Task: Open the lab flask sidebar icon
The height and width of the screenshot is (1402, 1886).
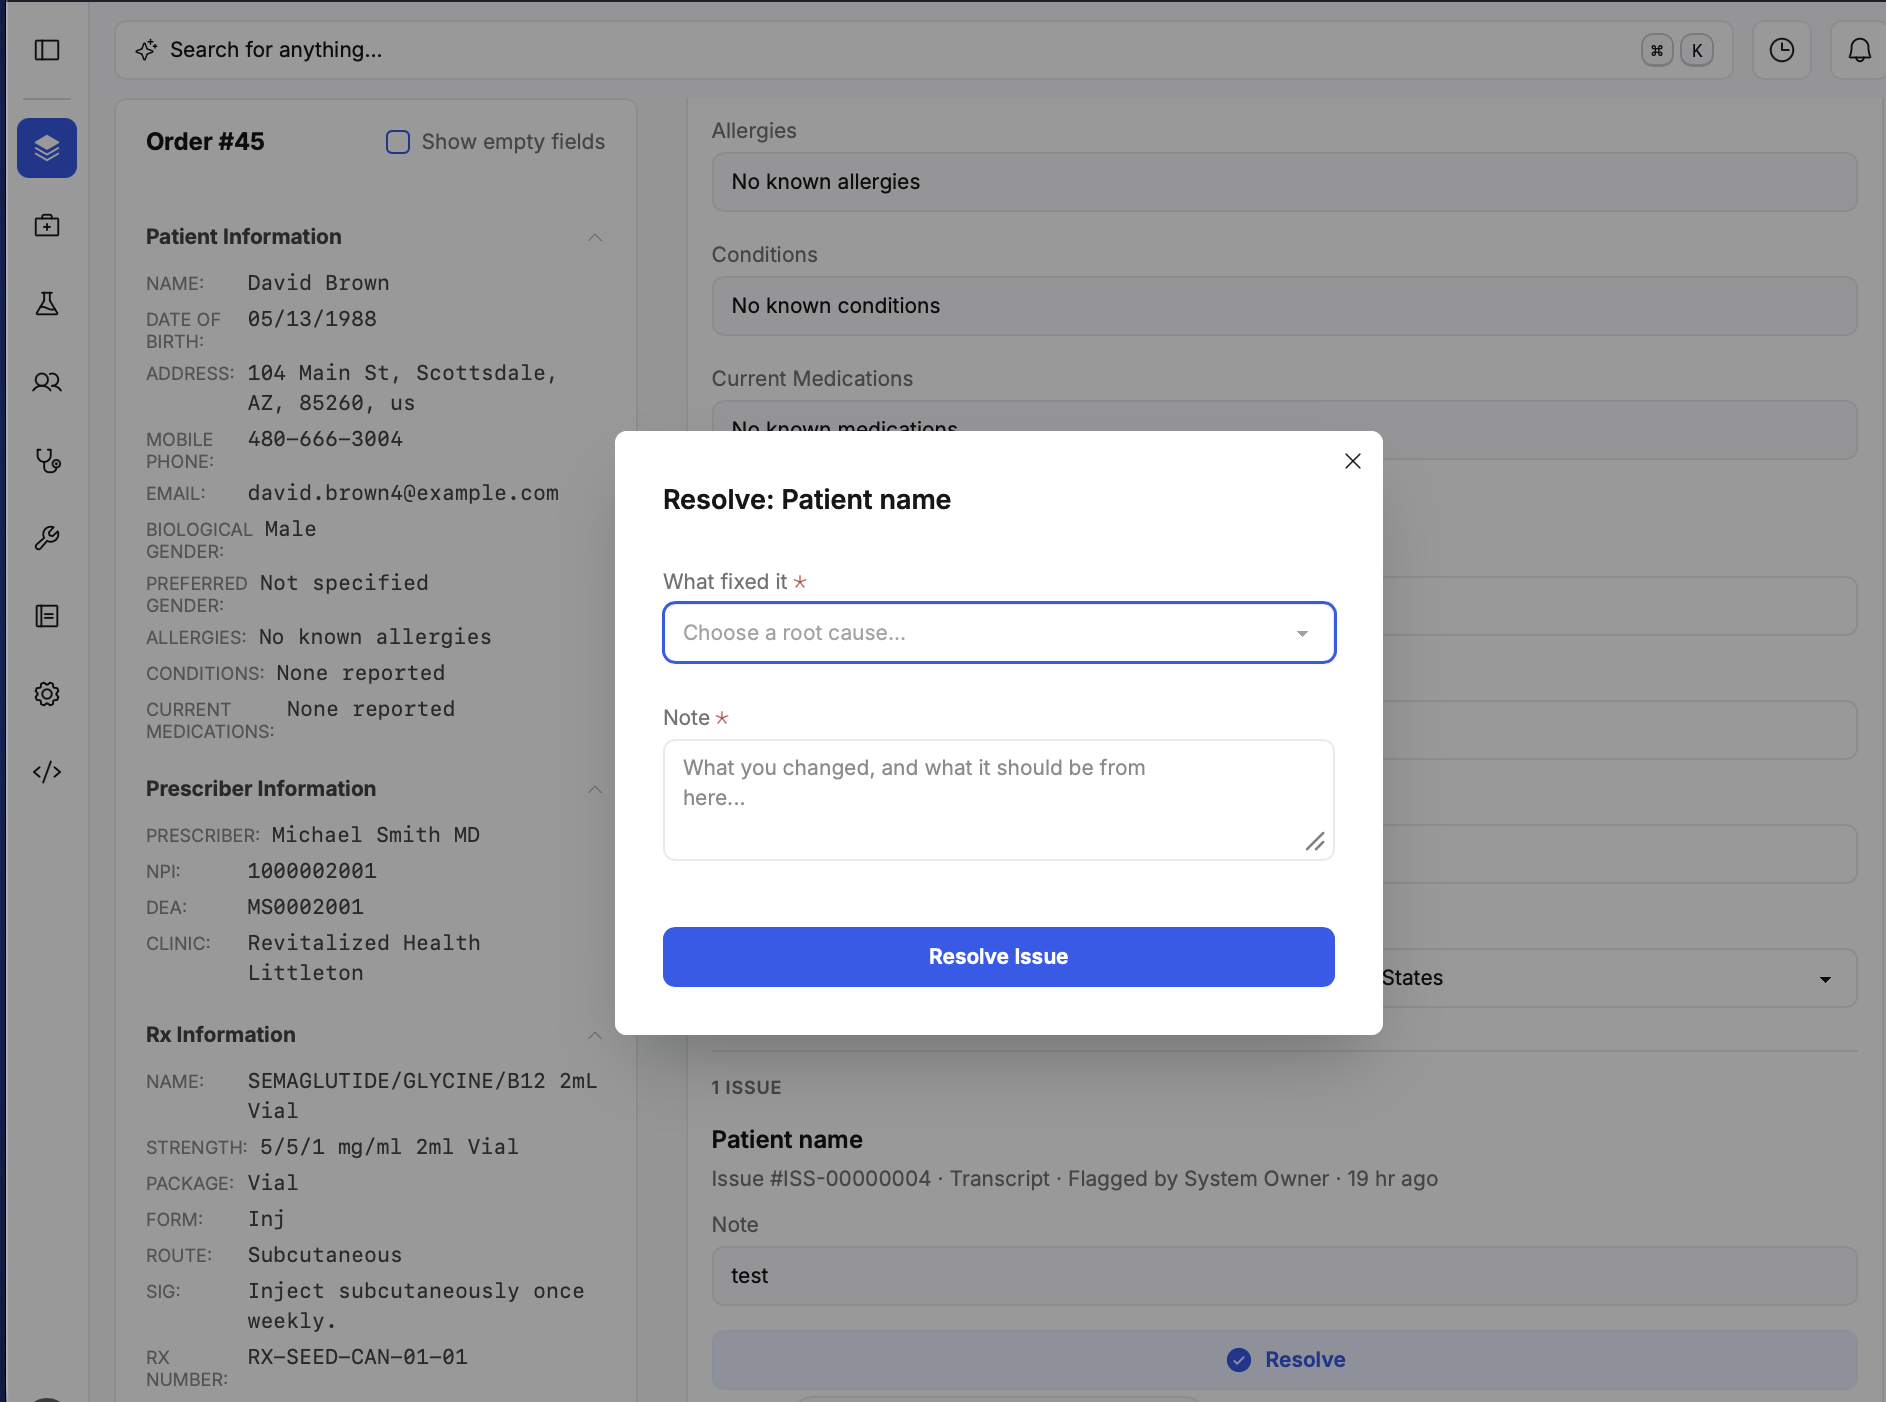Action: coord(47,304)
